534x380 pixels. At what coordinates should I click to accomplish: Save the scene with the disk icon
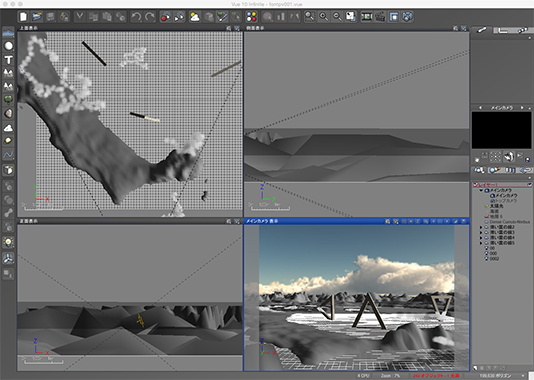(50, 16)
